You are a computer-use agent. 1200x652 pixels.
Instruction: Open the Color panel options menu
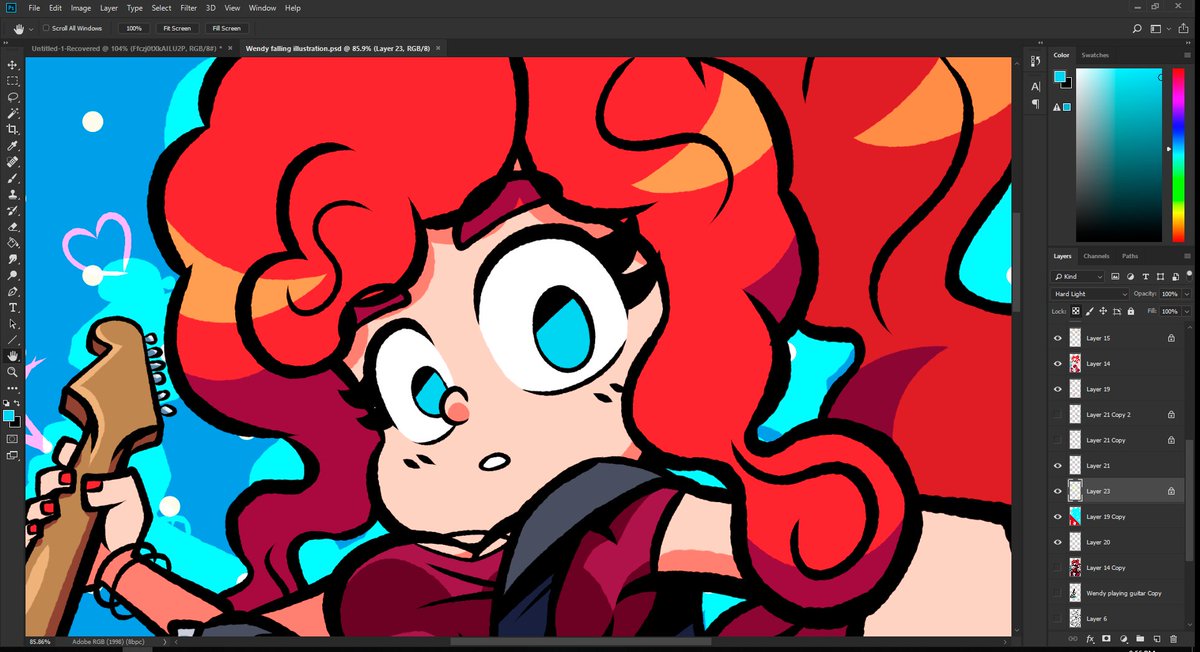(1188, 55)
